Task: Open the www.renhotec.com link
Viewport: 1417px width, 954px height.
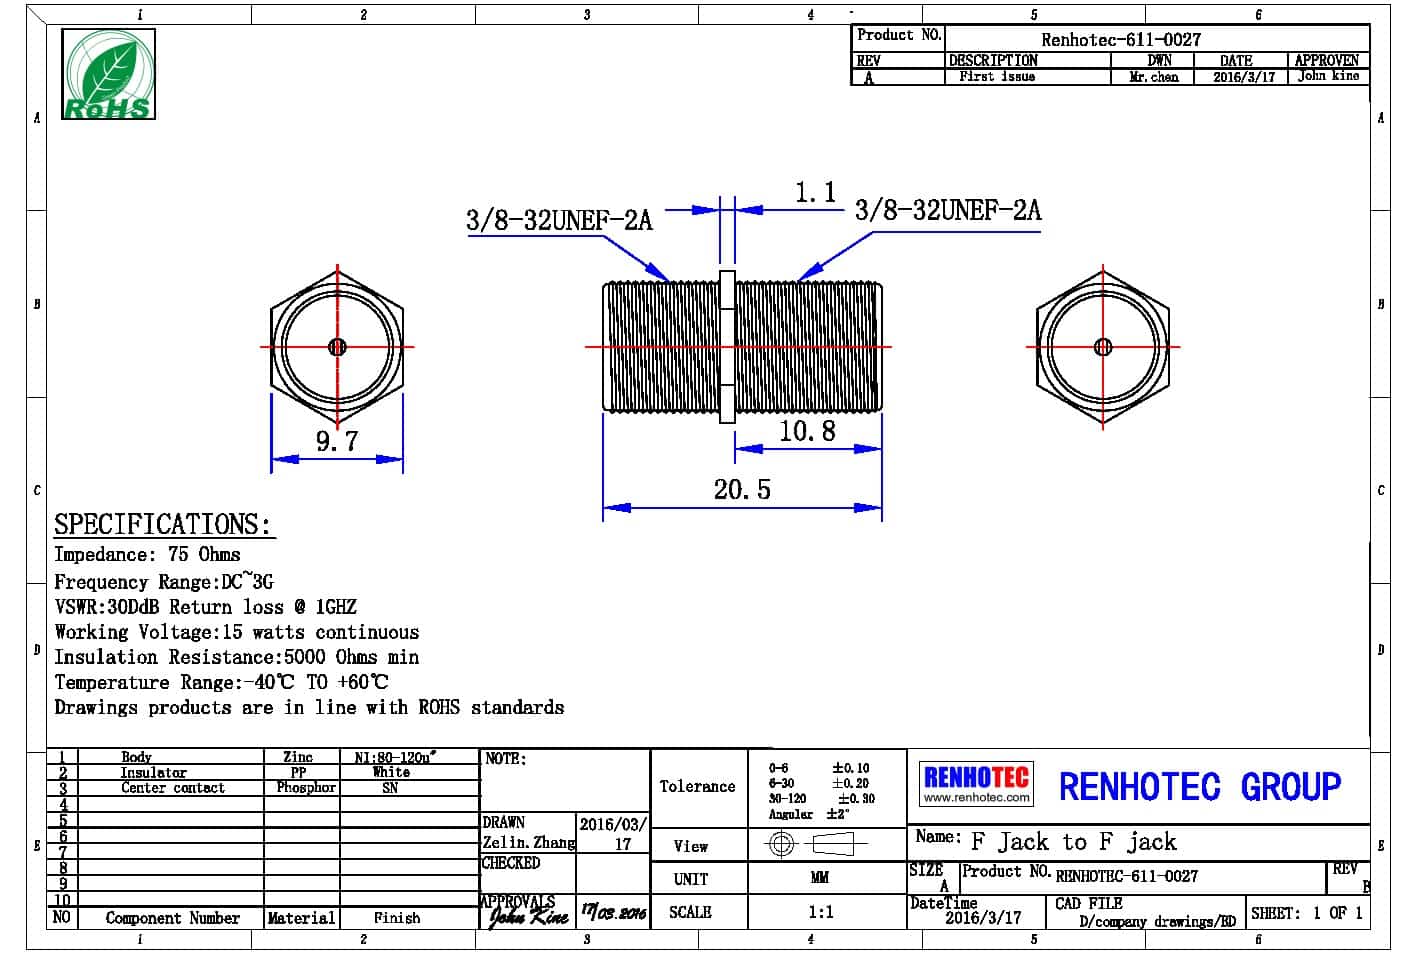Action: click(975, 798)
